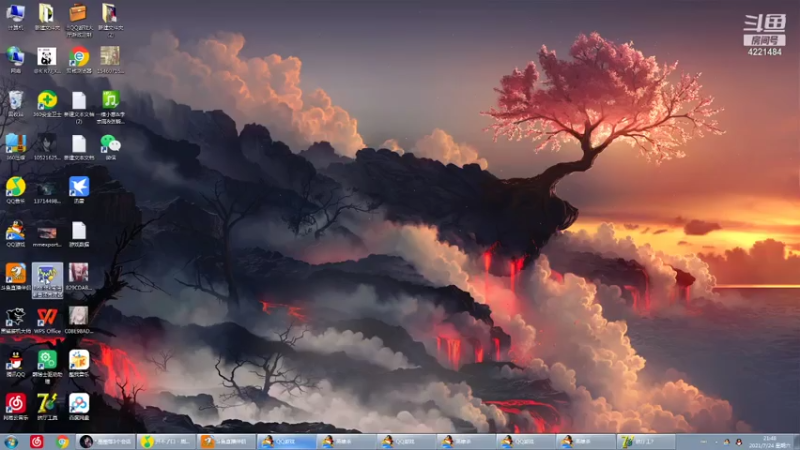Screen dimensions: 800x450
Task: Launch the WeChat desktop shortcut
Action: pyautogui.click(x=110, y=147)
